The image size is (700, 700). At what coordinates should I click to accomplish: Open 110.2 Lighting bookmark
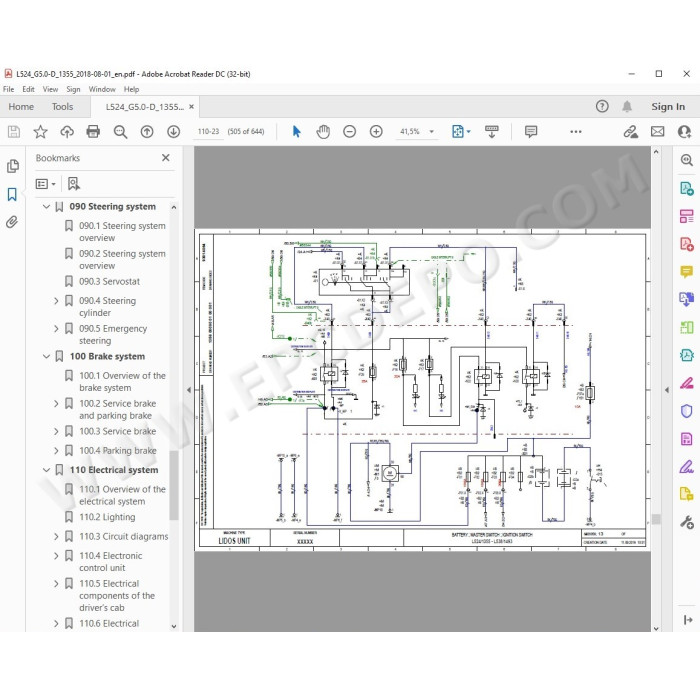[x=107, y=517]
